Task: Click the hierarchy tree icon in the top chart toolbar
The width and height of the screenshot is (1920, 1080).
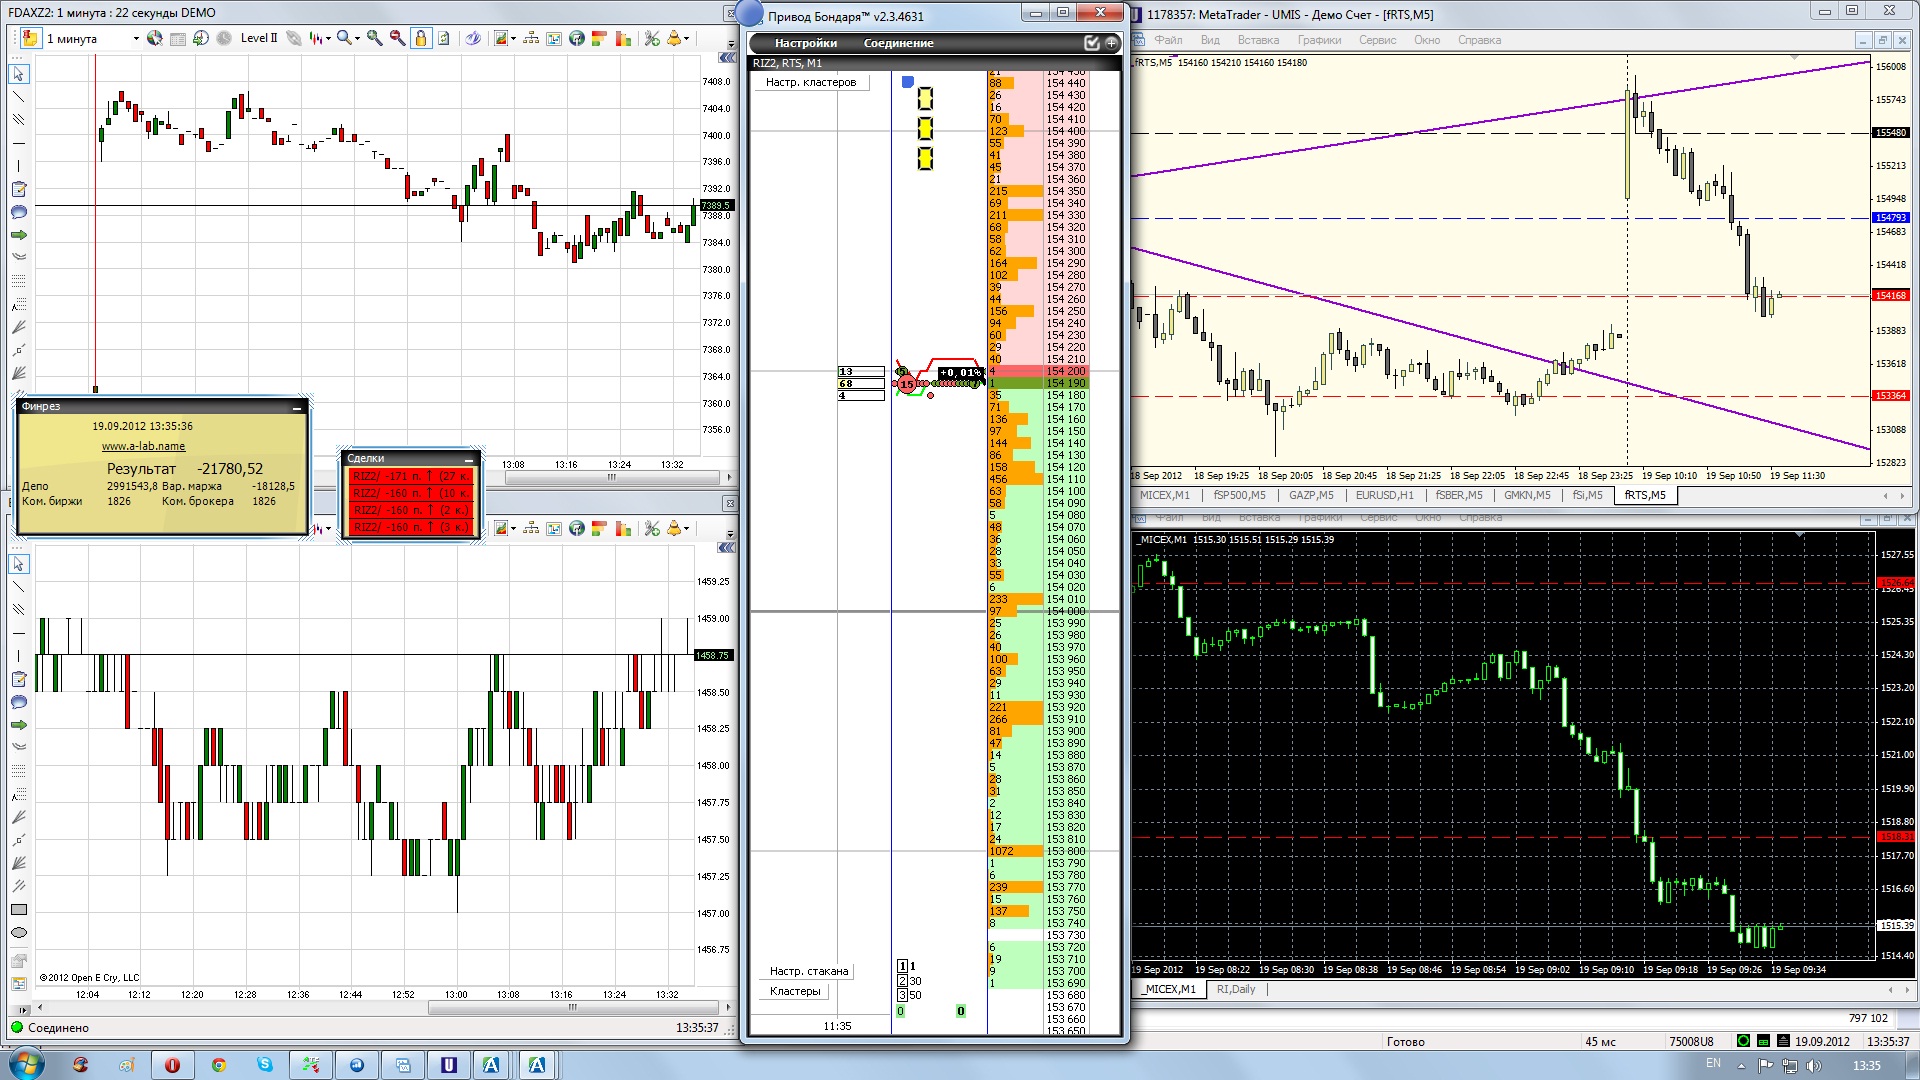Action: [531, 38]
